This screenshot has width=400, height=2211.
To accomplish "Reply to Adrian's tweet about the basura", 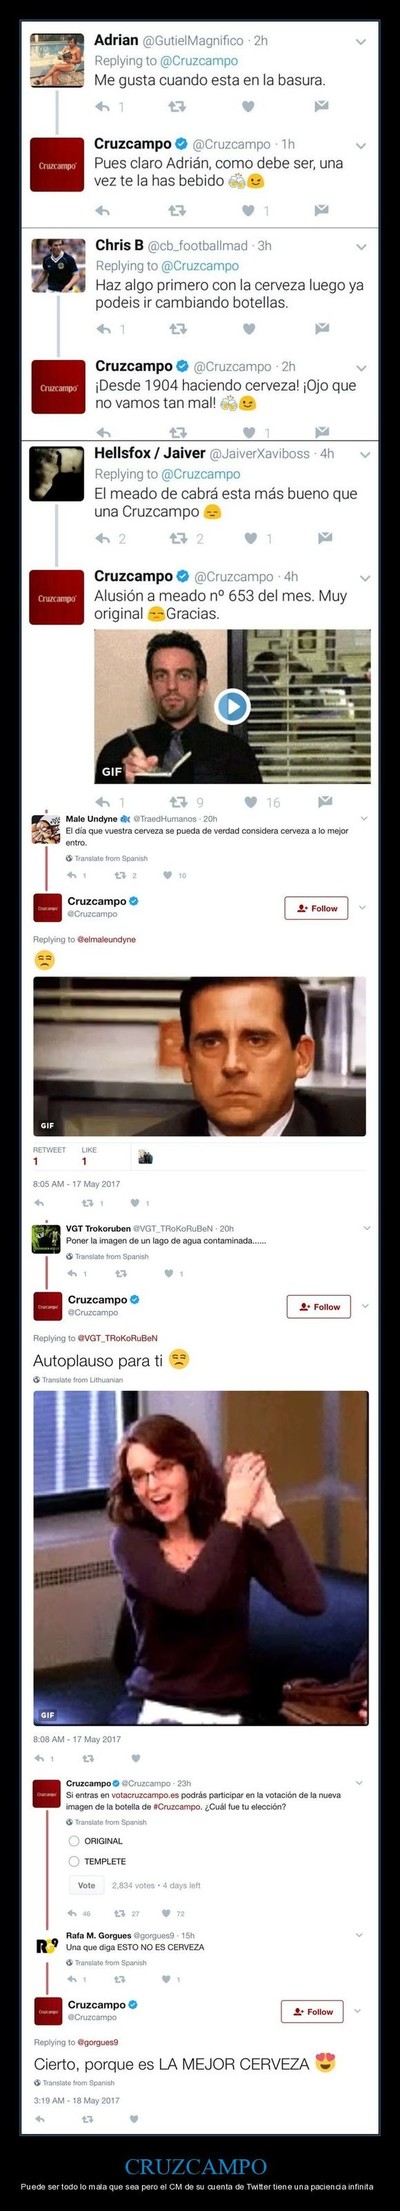I will 103,106.
